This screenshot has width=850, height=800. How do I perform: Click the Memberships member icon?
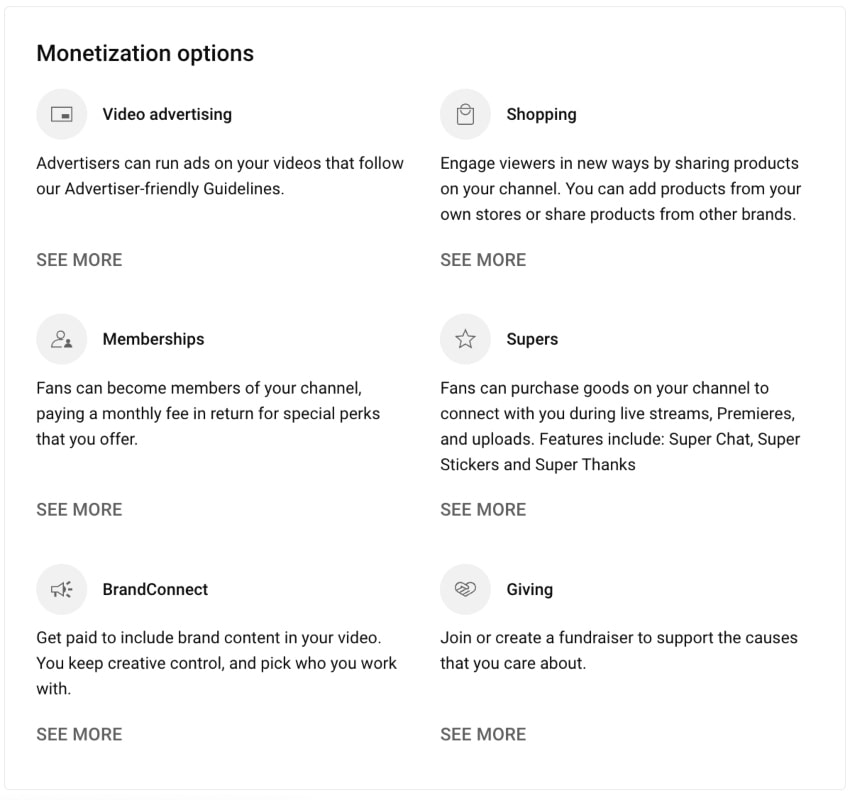[x=61, y=339]
